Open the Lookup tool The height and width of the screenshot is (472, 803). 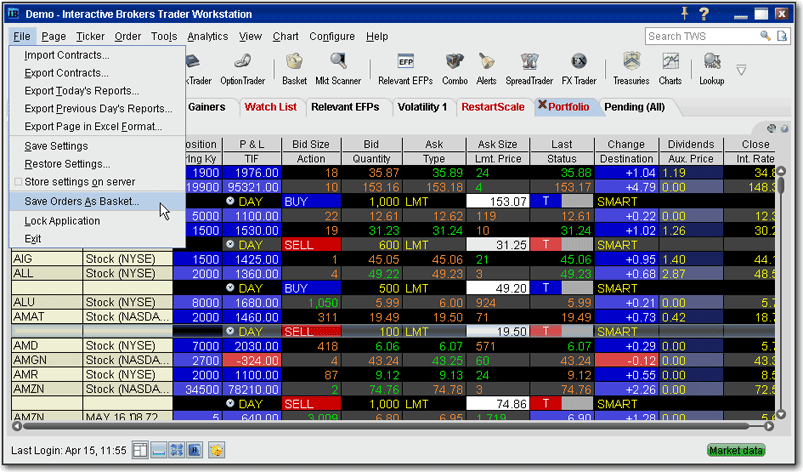(711, 70)
